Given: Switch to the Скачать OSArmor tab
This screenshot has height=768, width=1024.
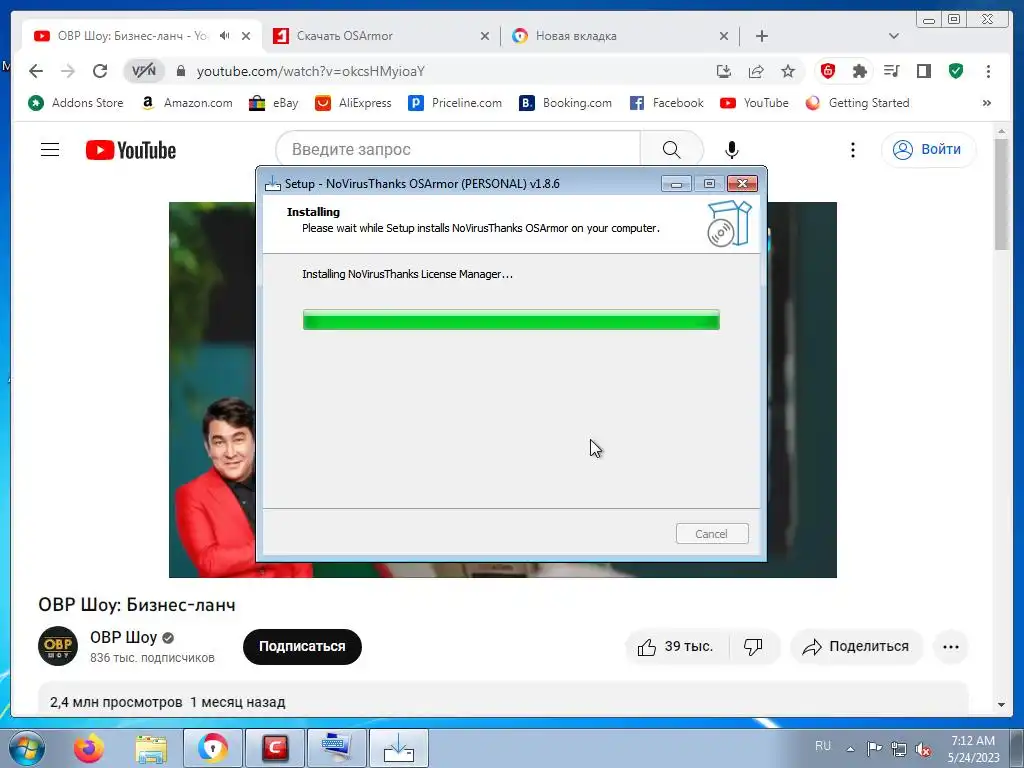Looking at the screenshot, I should 381,36.
